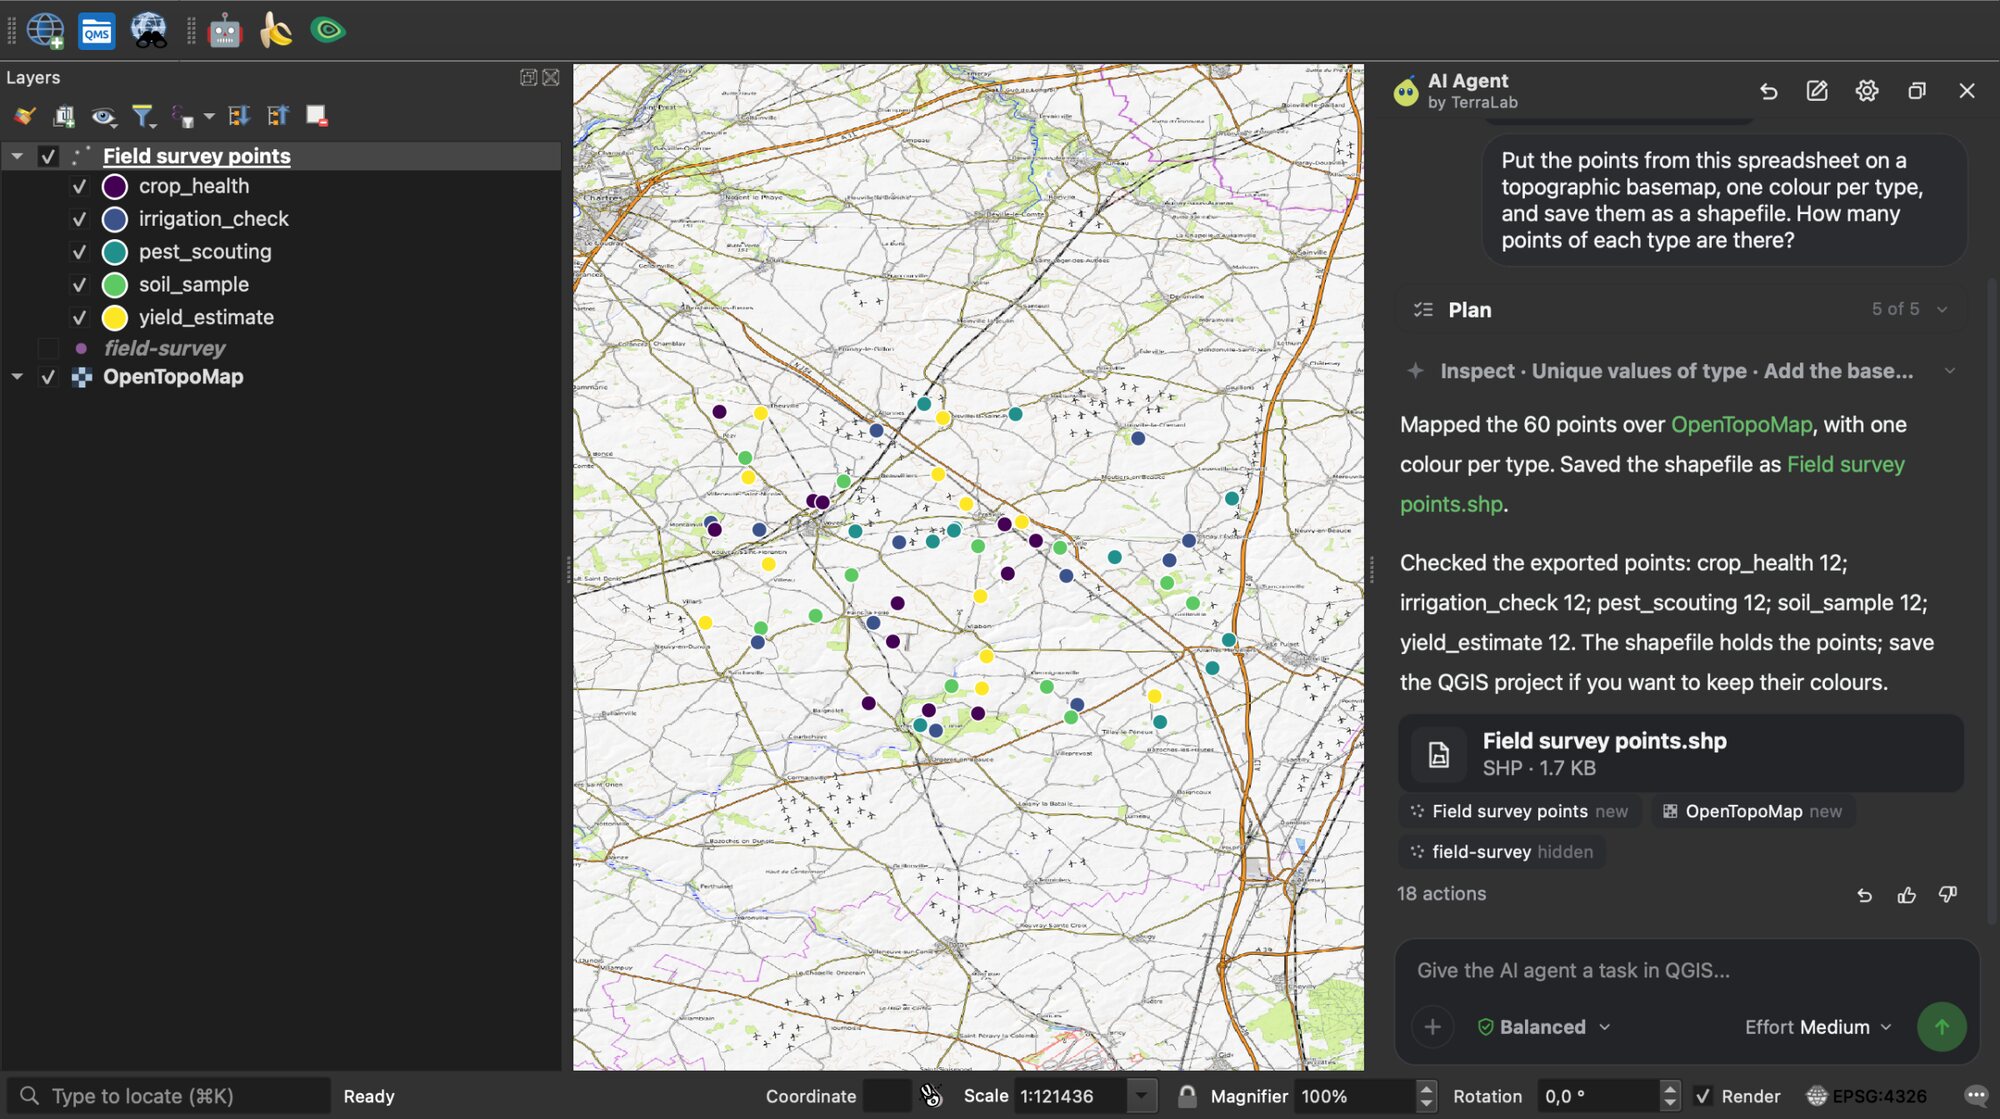
Task: Open the Field survey points.shp file card
Action: coord(1681,754)
